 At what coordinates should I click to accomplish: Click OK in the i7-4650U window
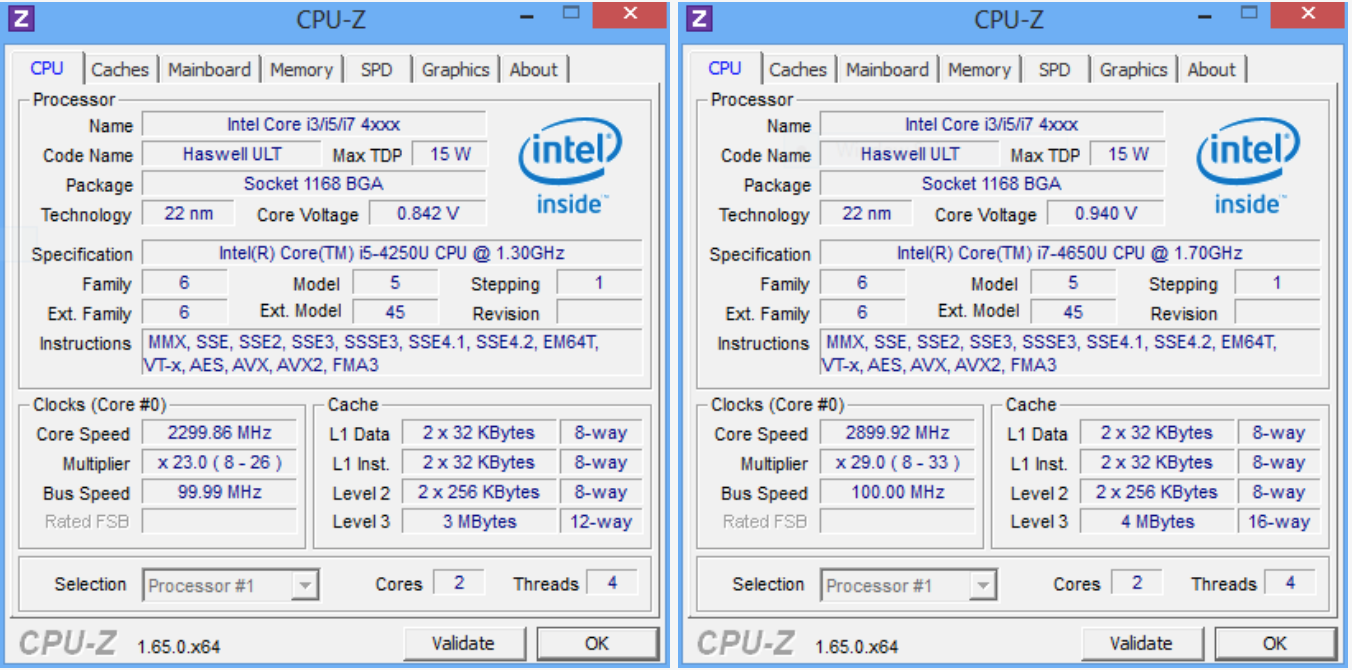pos(1275,643)
